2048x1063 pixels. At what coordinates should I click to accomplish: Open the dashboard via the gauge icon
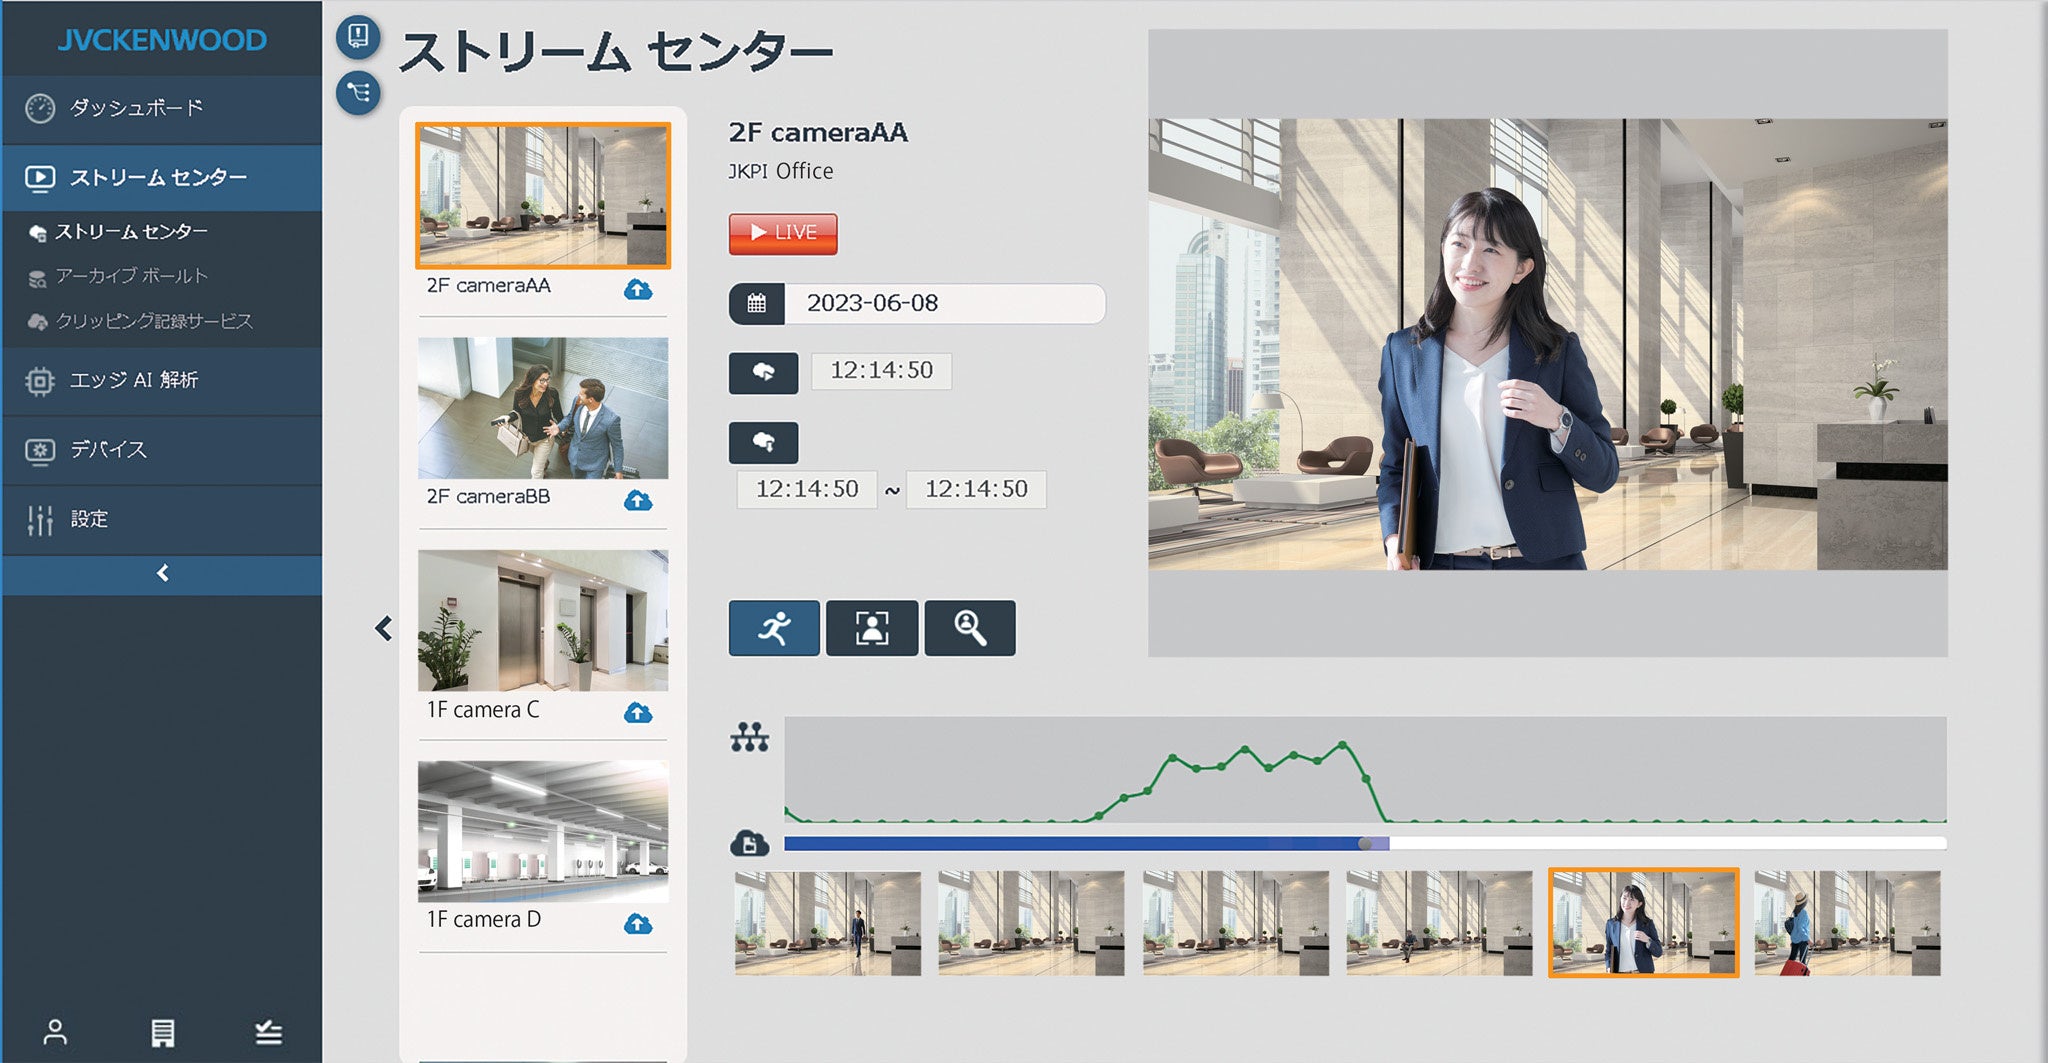click(120, 108)
